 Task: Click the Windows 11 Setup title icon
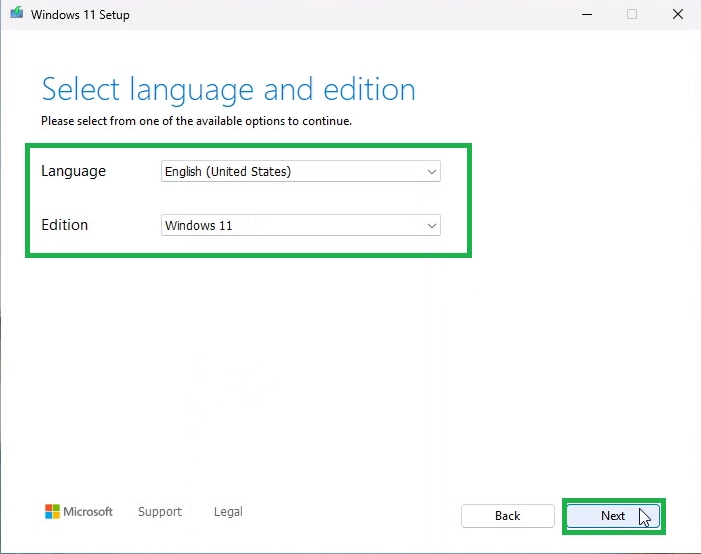click(x=17, y=13)
